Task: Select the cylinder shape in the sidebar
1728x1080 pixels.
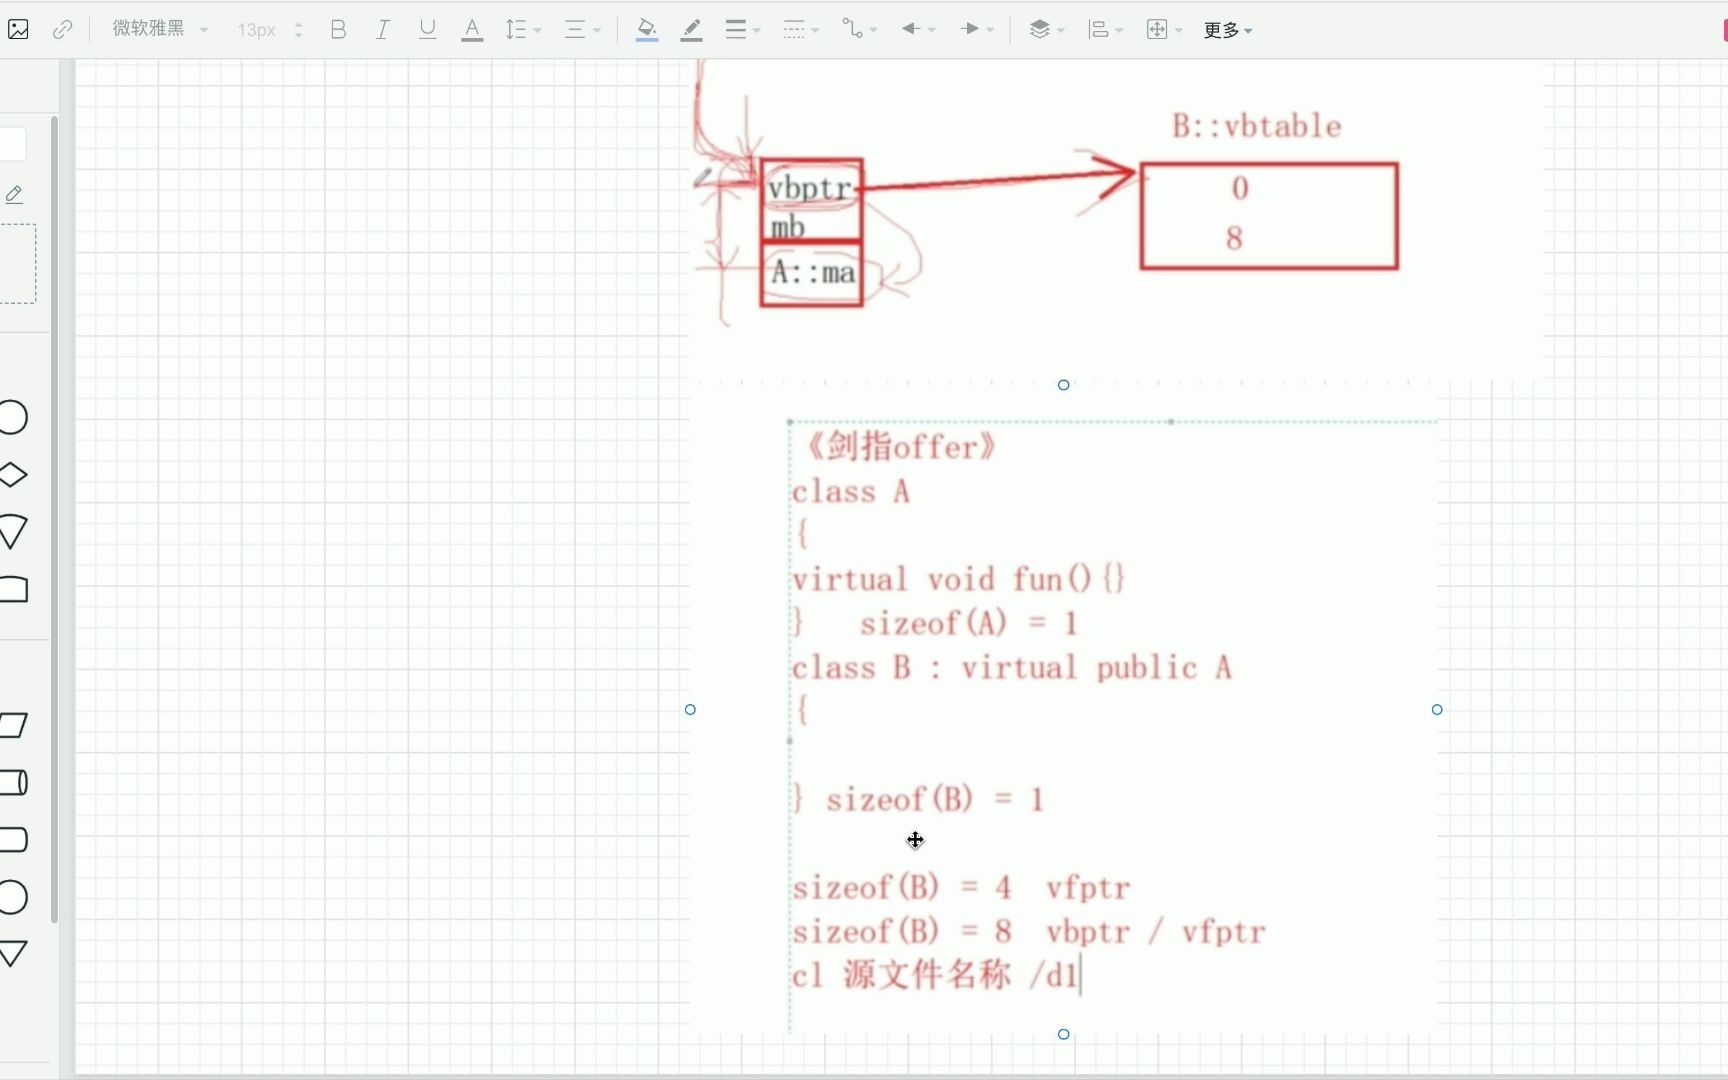Action: pos(14,782)
